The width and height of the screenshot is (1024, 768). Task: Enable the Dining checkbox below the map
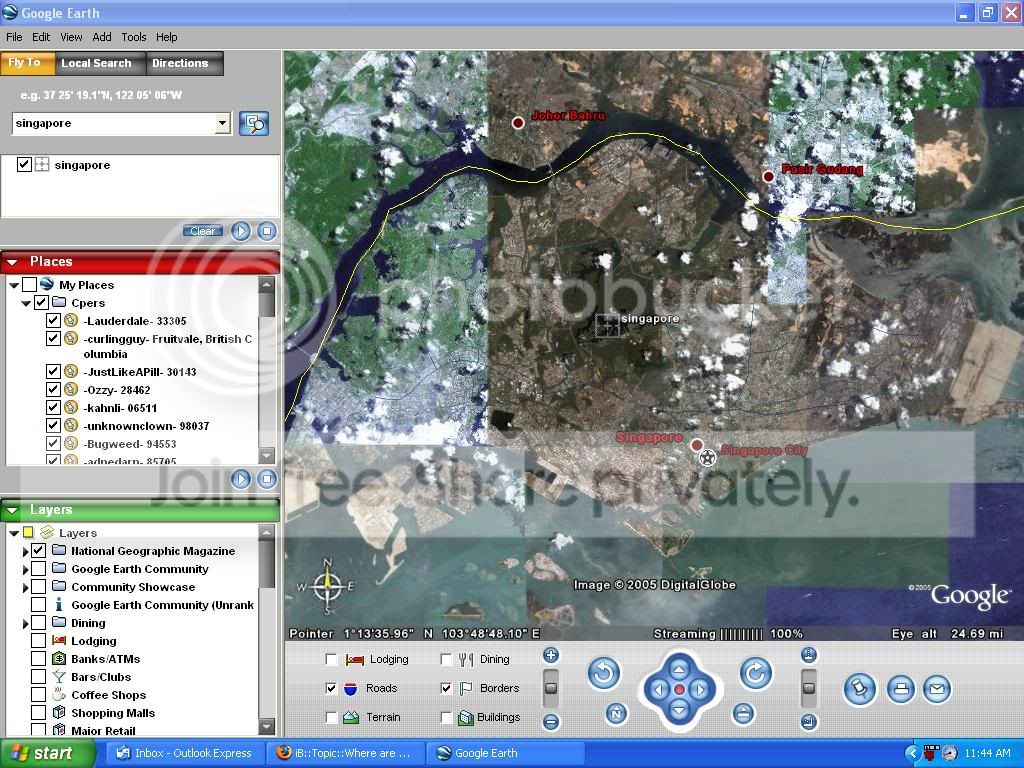[x=446, y=660]
